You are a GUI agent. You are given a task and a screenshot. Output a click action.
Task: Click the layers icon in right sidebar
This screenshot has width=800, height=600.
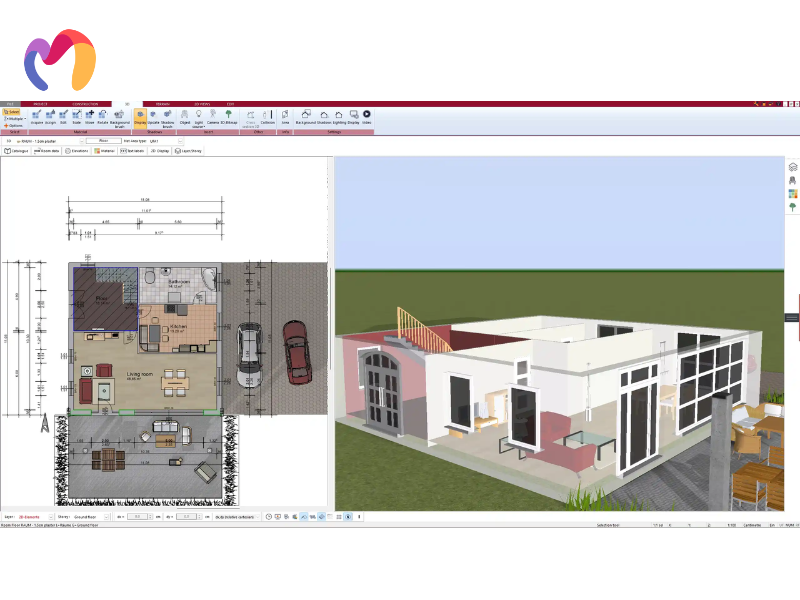[792, 167]
